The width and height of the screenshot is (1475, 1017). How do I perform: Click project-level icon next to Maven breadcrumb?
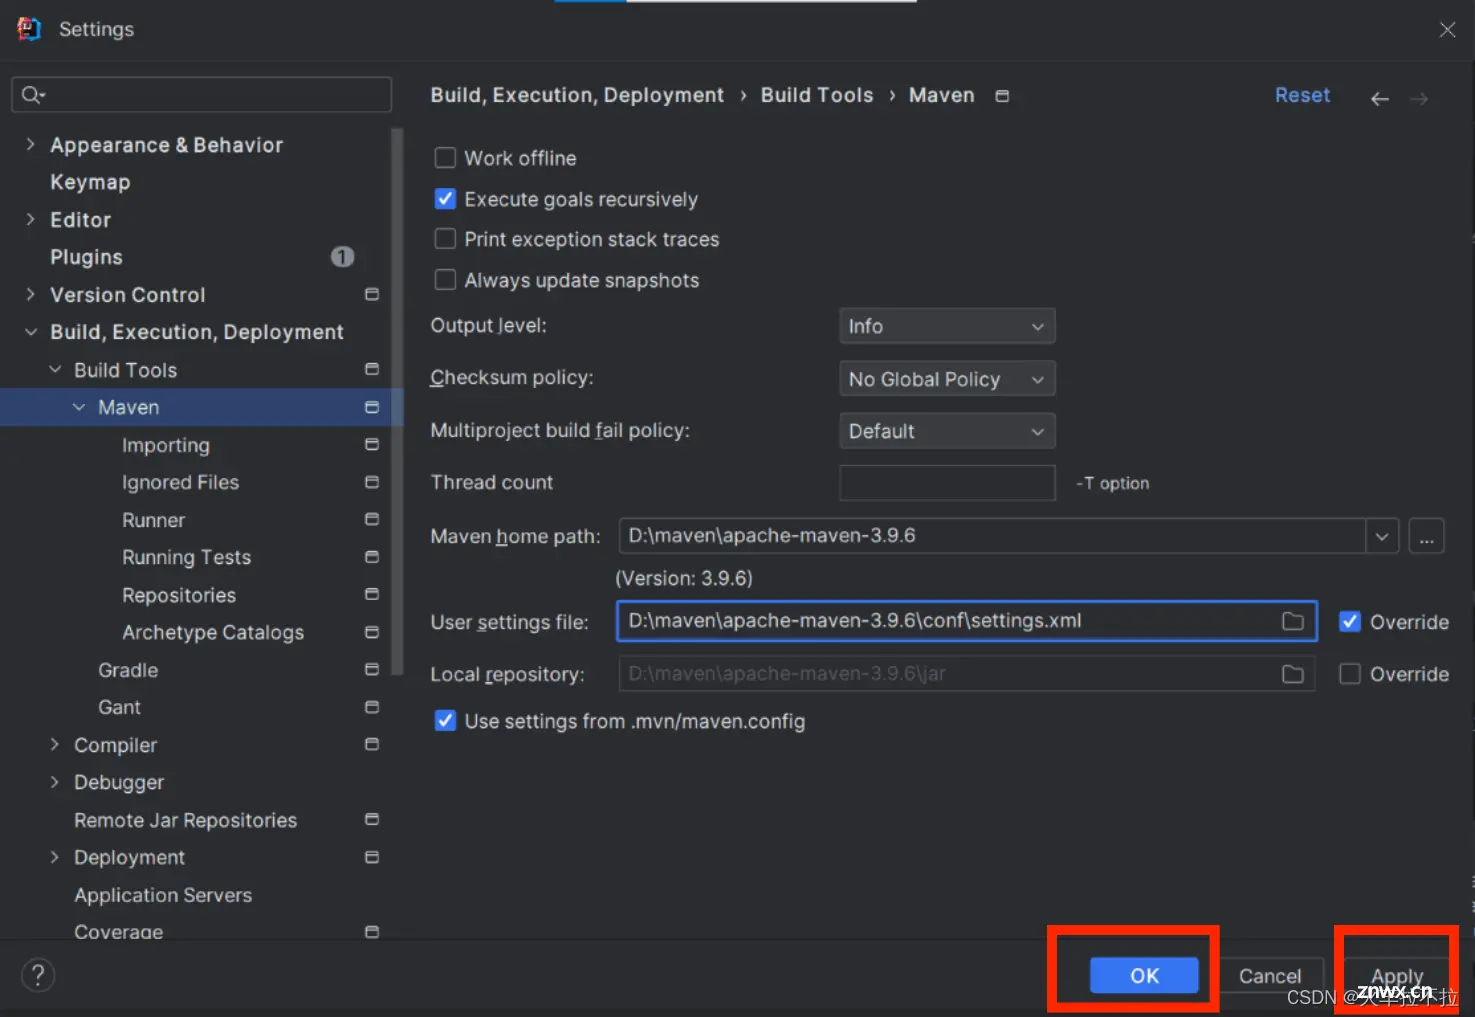(x=1002, y=96)
